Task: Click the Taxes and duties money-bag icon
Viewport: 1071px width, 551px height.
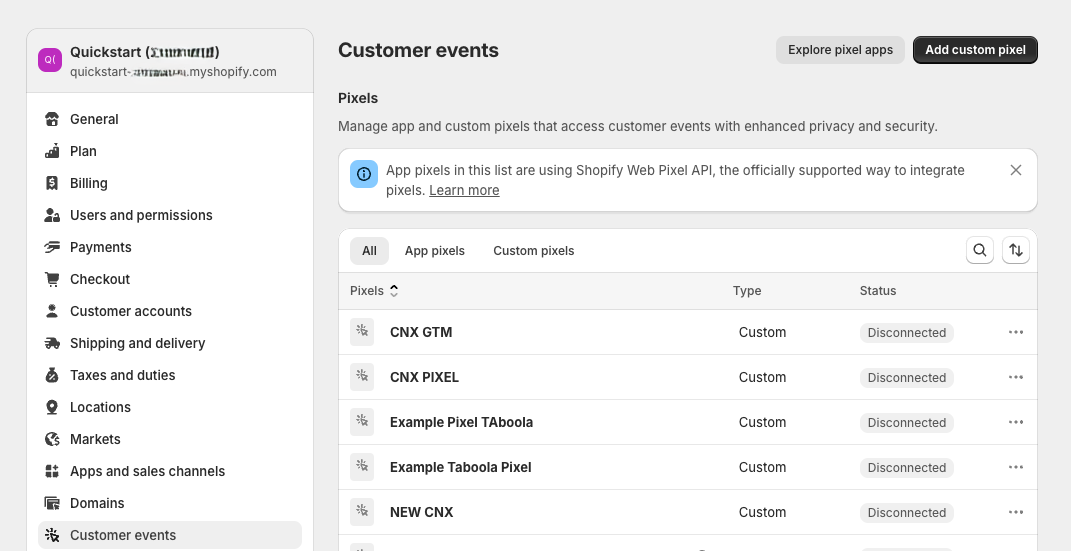Action: [52, 376]
